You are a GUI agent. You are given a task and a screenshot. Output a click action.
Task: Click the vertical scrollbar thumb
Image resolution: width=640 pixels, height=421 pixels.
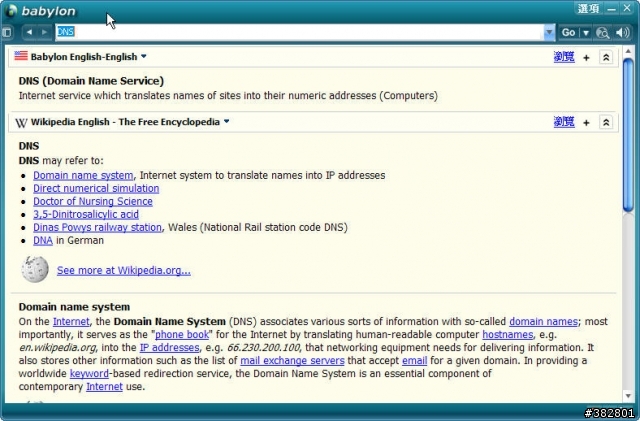point(628,135)
